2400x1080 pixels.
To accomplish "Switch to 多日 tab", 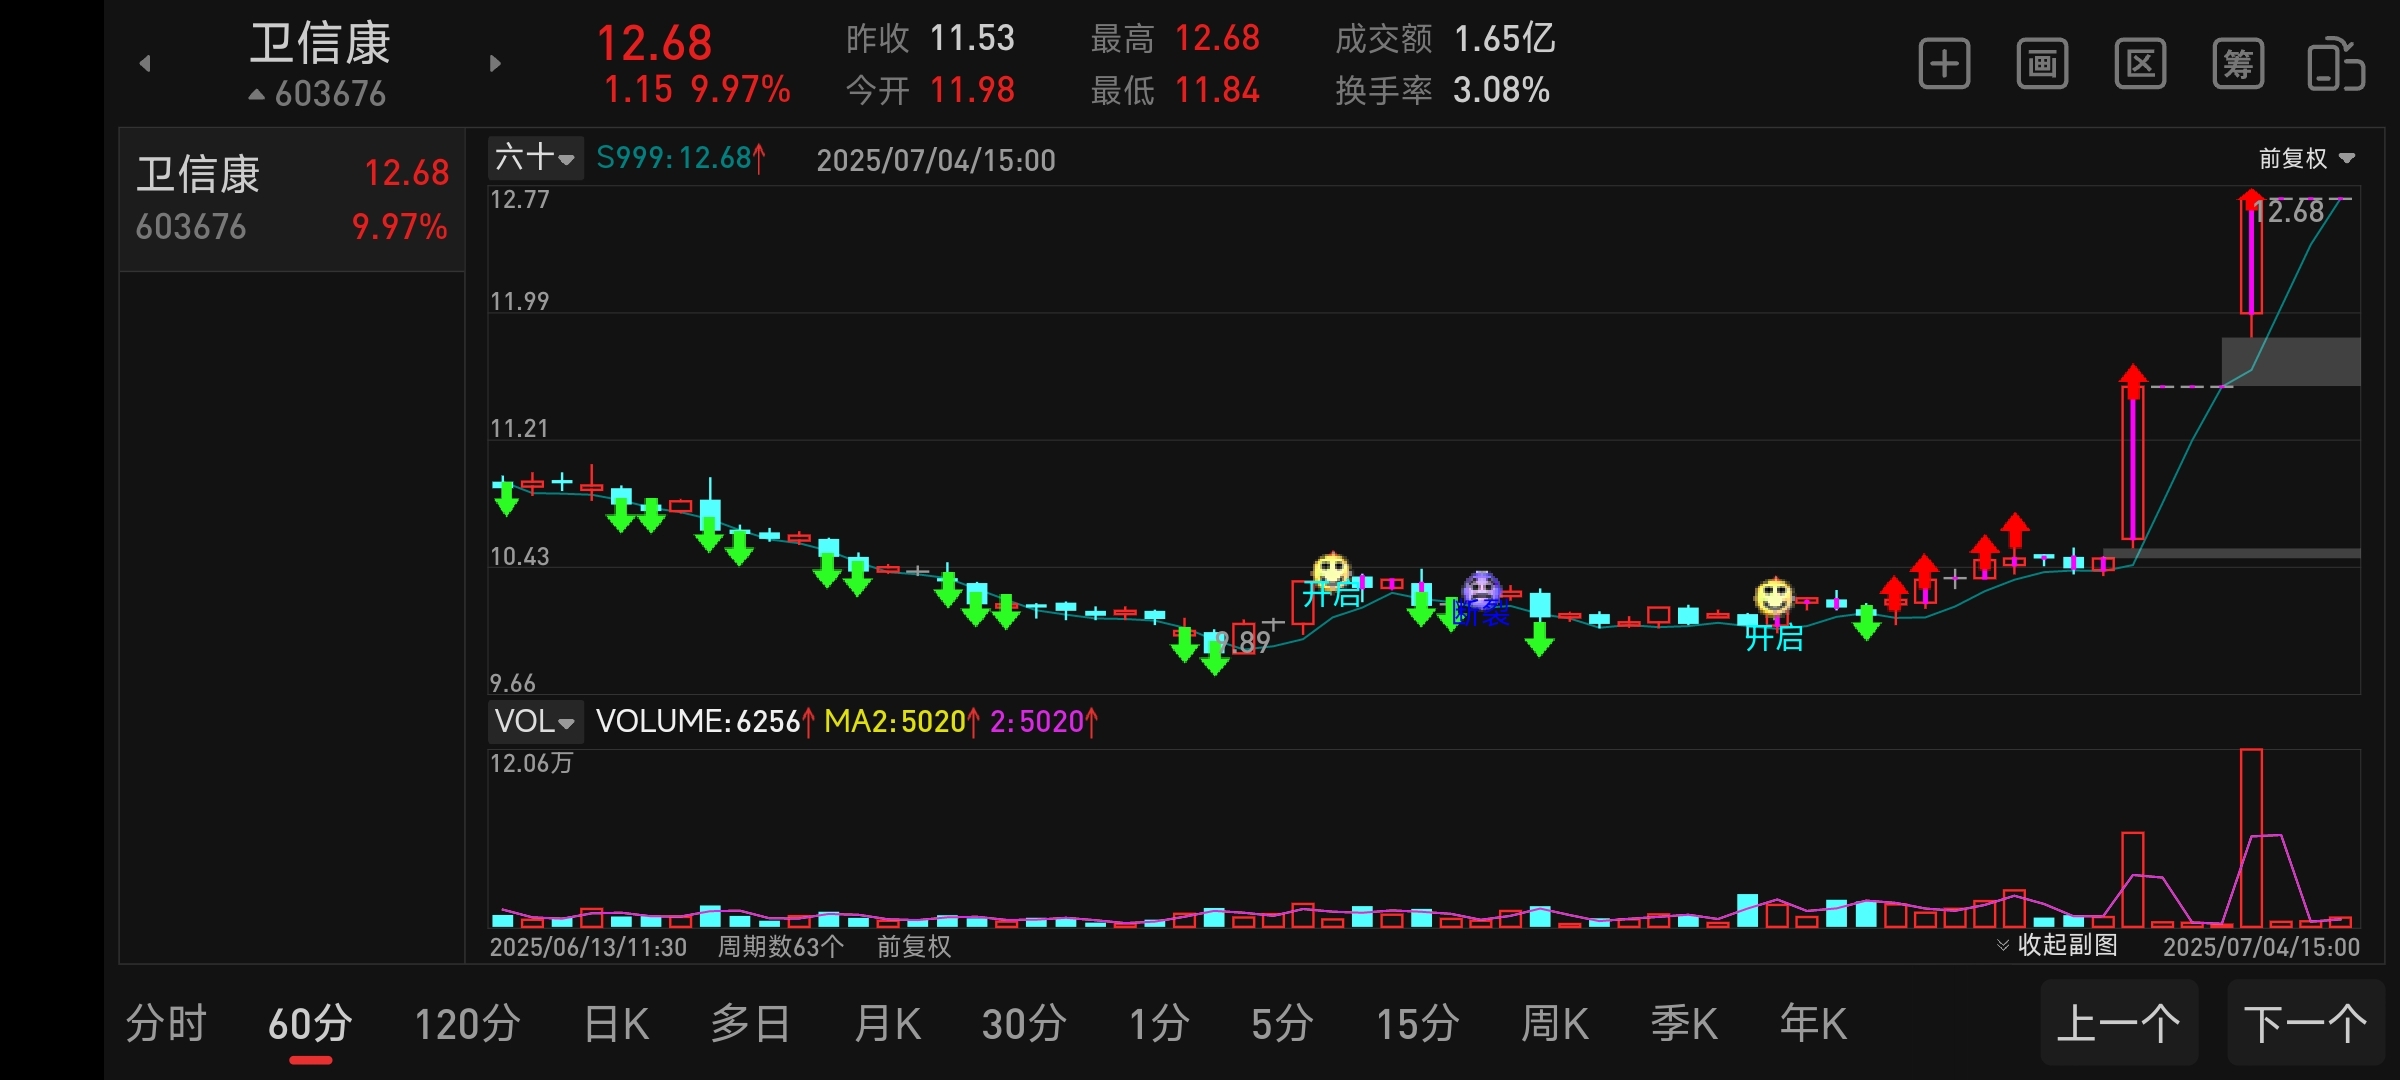I will tap(751, 1023).
